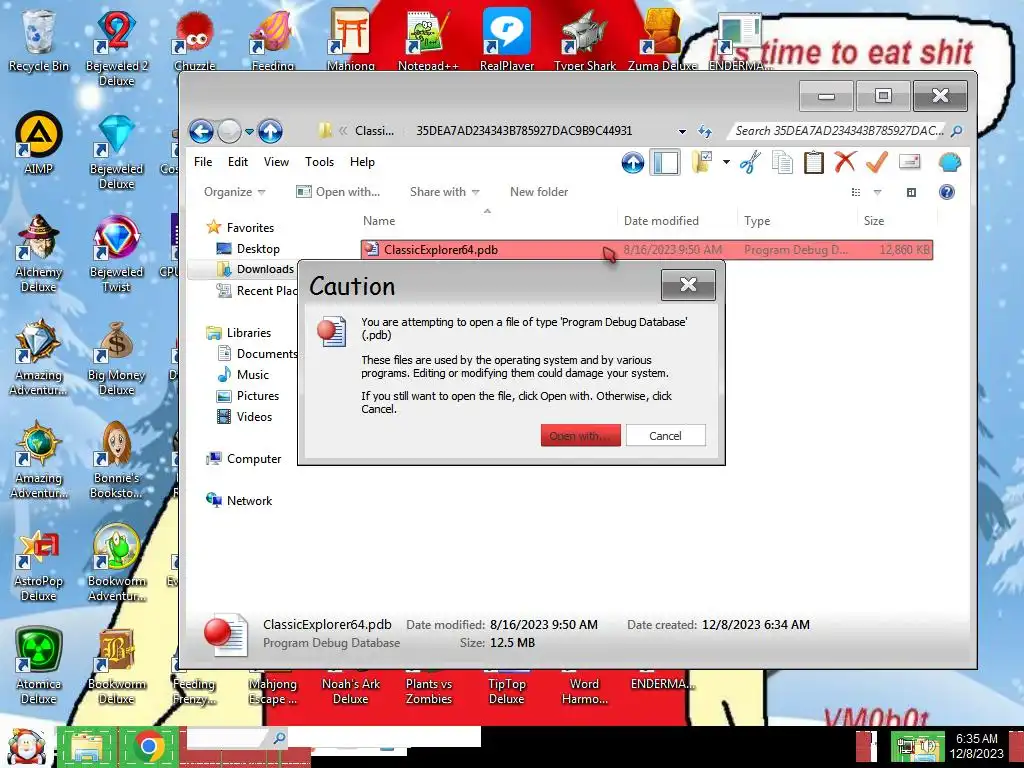Click Cancel in the Caution dialog
Screen dimensions: 1024x768
(665, 436)
